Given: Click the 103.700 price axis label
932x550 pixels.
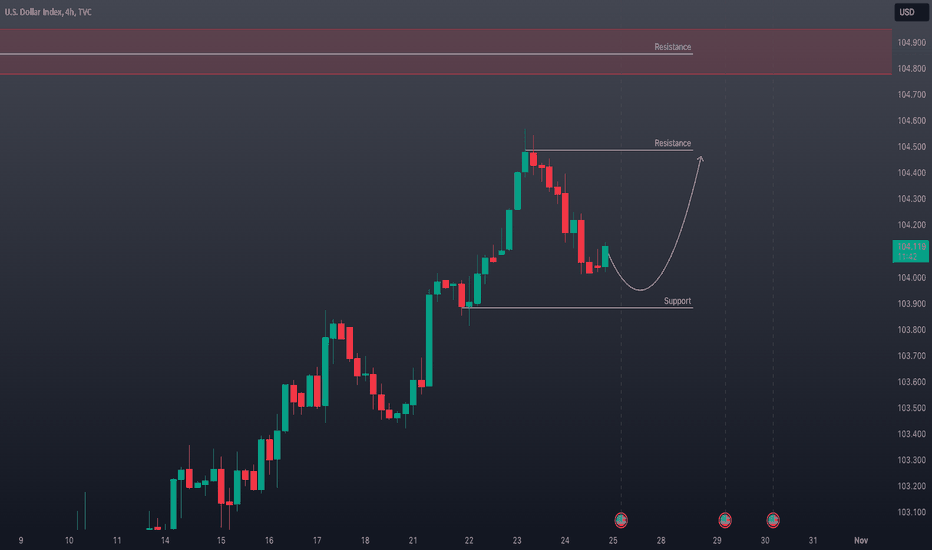Looking at the screenshot, I should coord(911,356).
